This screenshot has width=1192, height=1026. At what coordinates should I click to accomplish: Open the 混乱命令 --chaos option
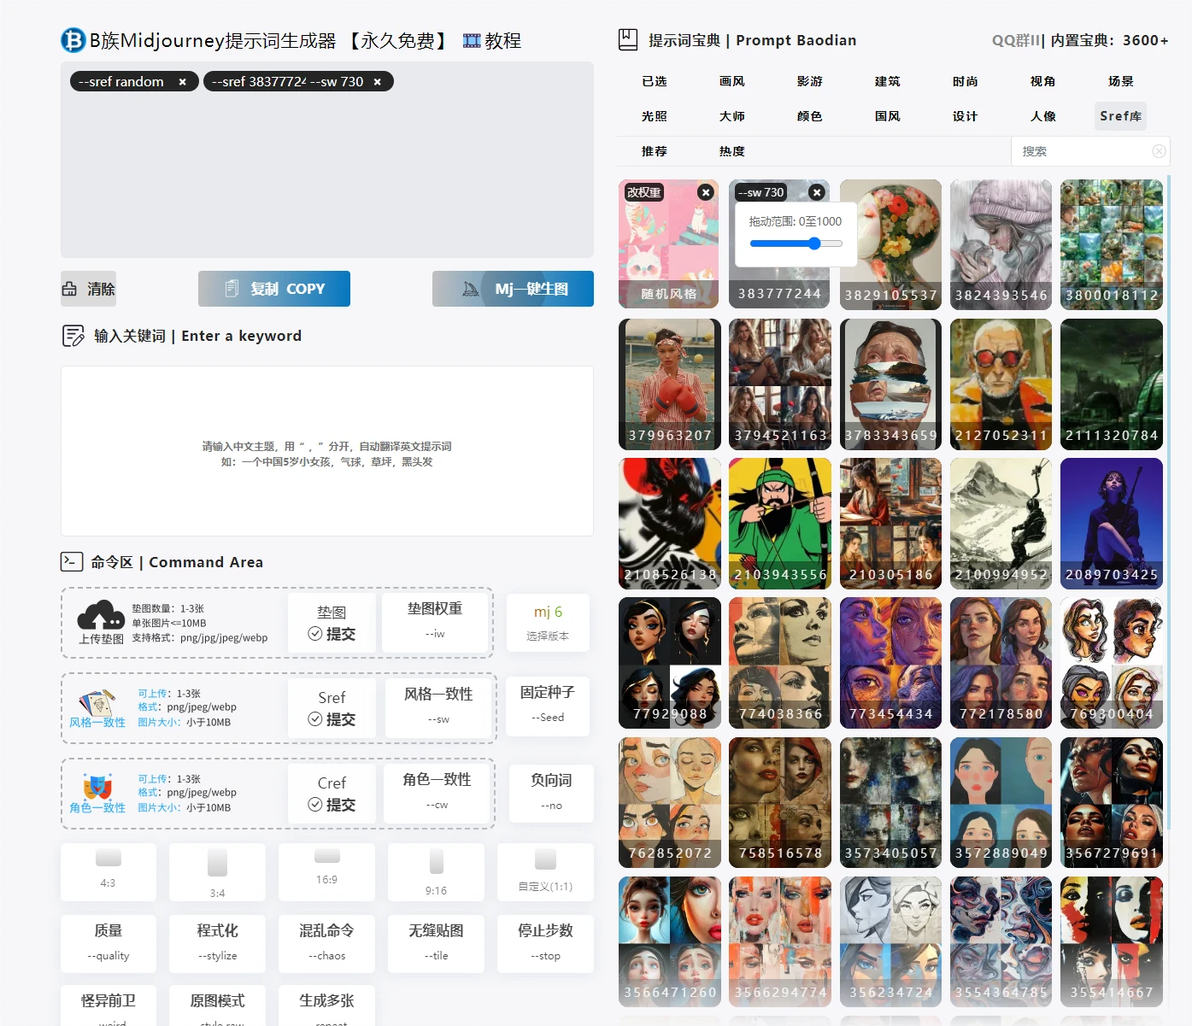(327, 943)
